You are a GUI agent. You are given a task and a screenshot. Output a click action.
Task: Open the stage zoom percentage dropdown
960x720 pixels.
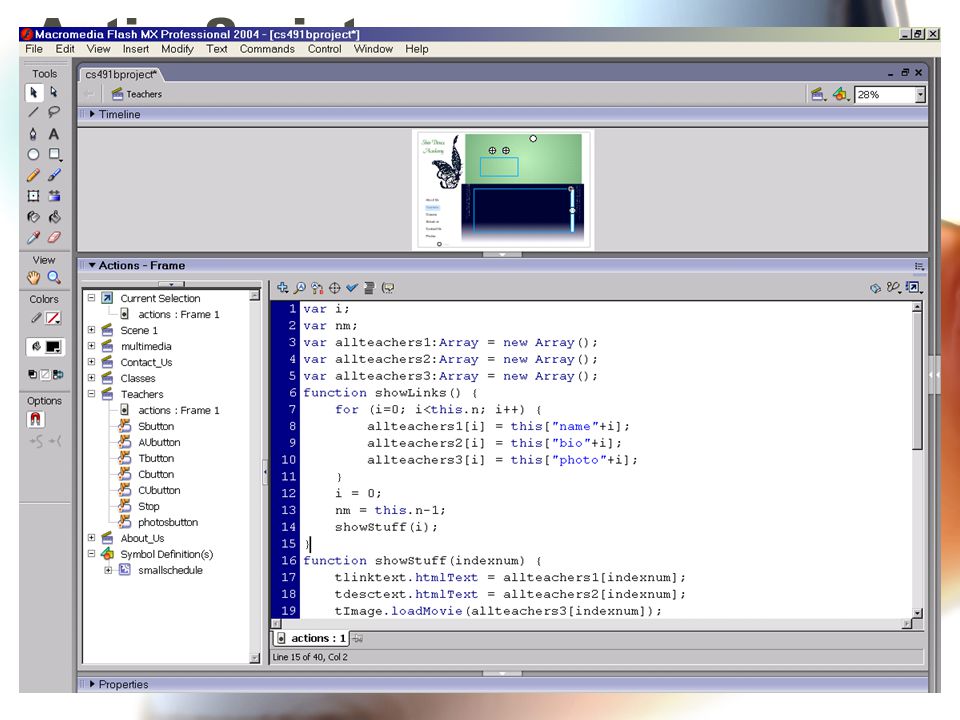tap(920, 94)
